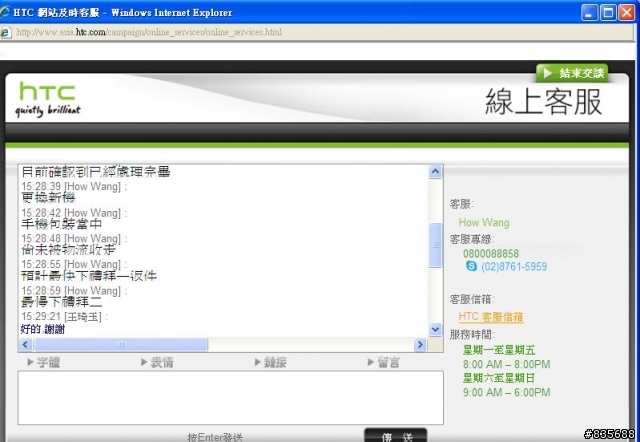
Task: Click the chat scroll down arrow
Action: (x=436, y=329)
